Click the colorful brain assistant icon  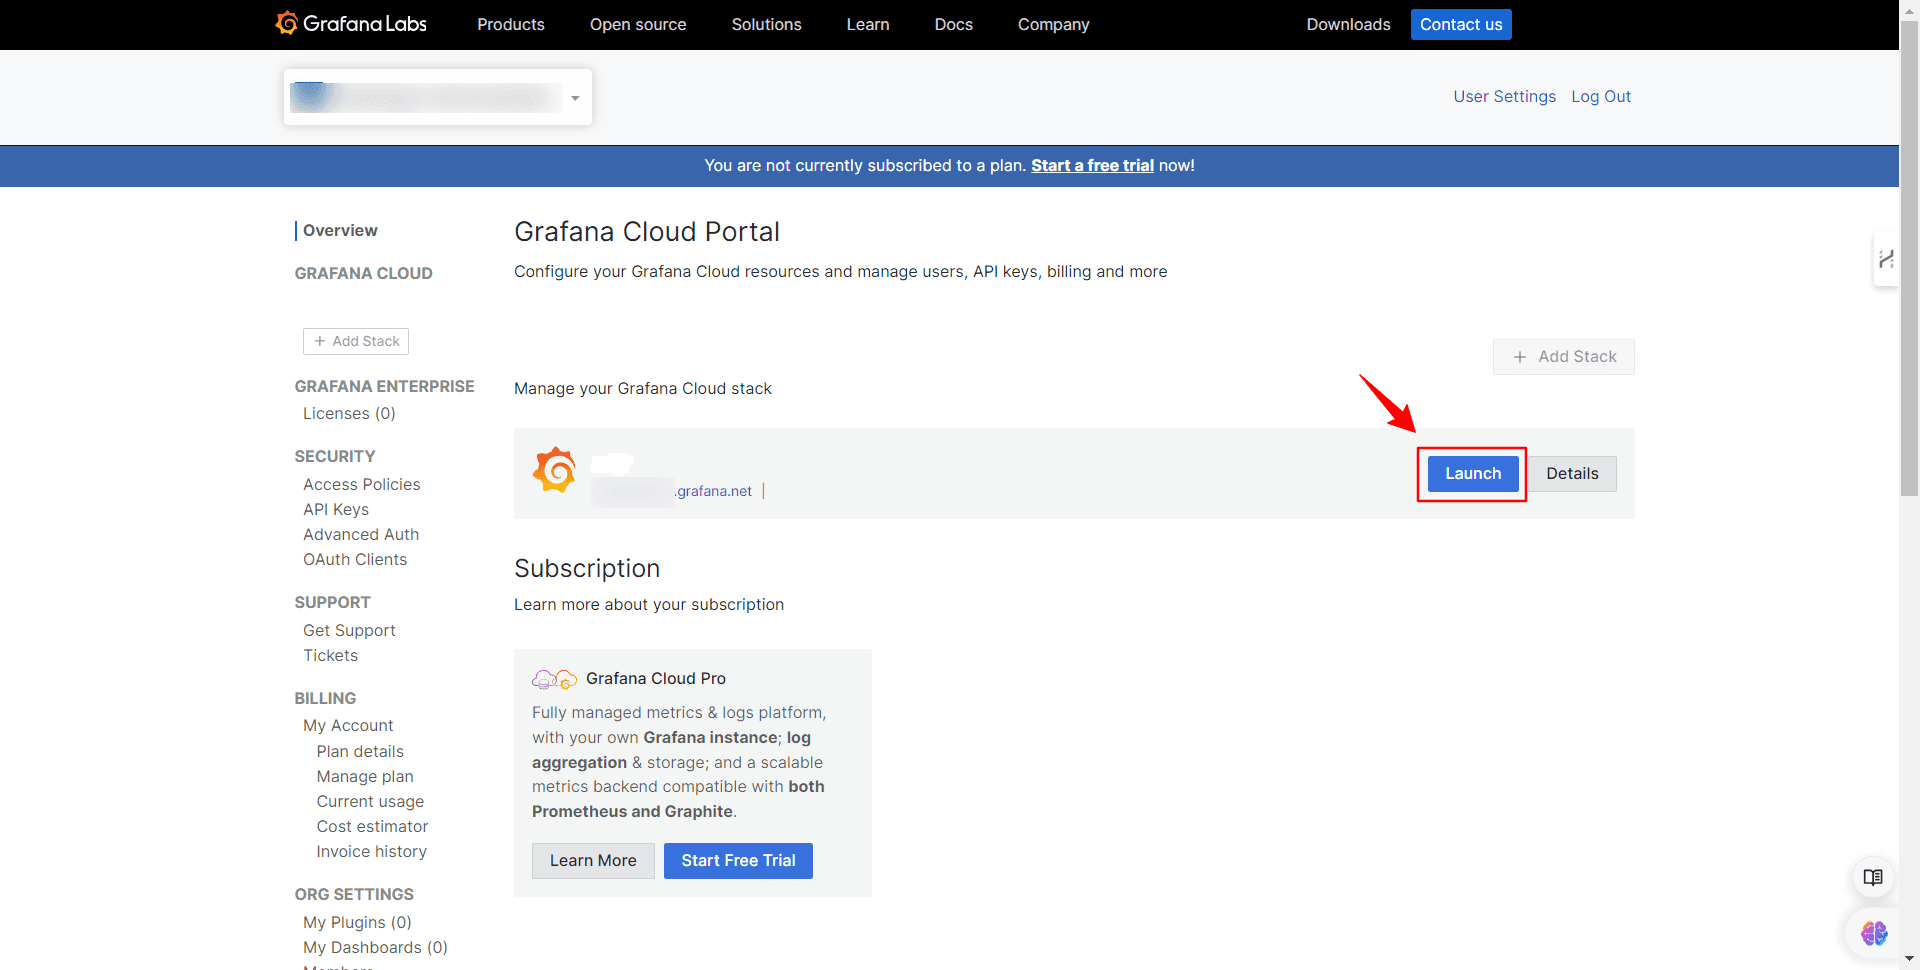click(x=1873, y=933)
